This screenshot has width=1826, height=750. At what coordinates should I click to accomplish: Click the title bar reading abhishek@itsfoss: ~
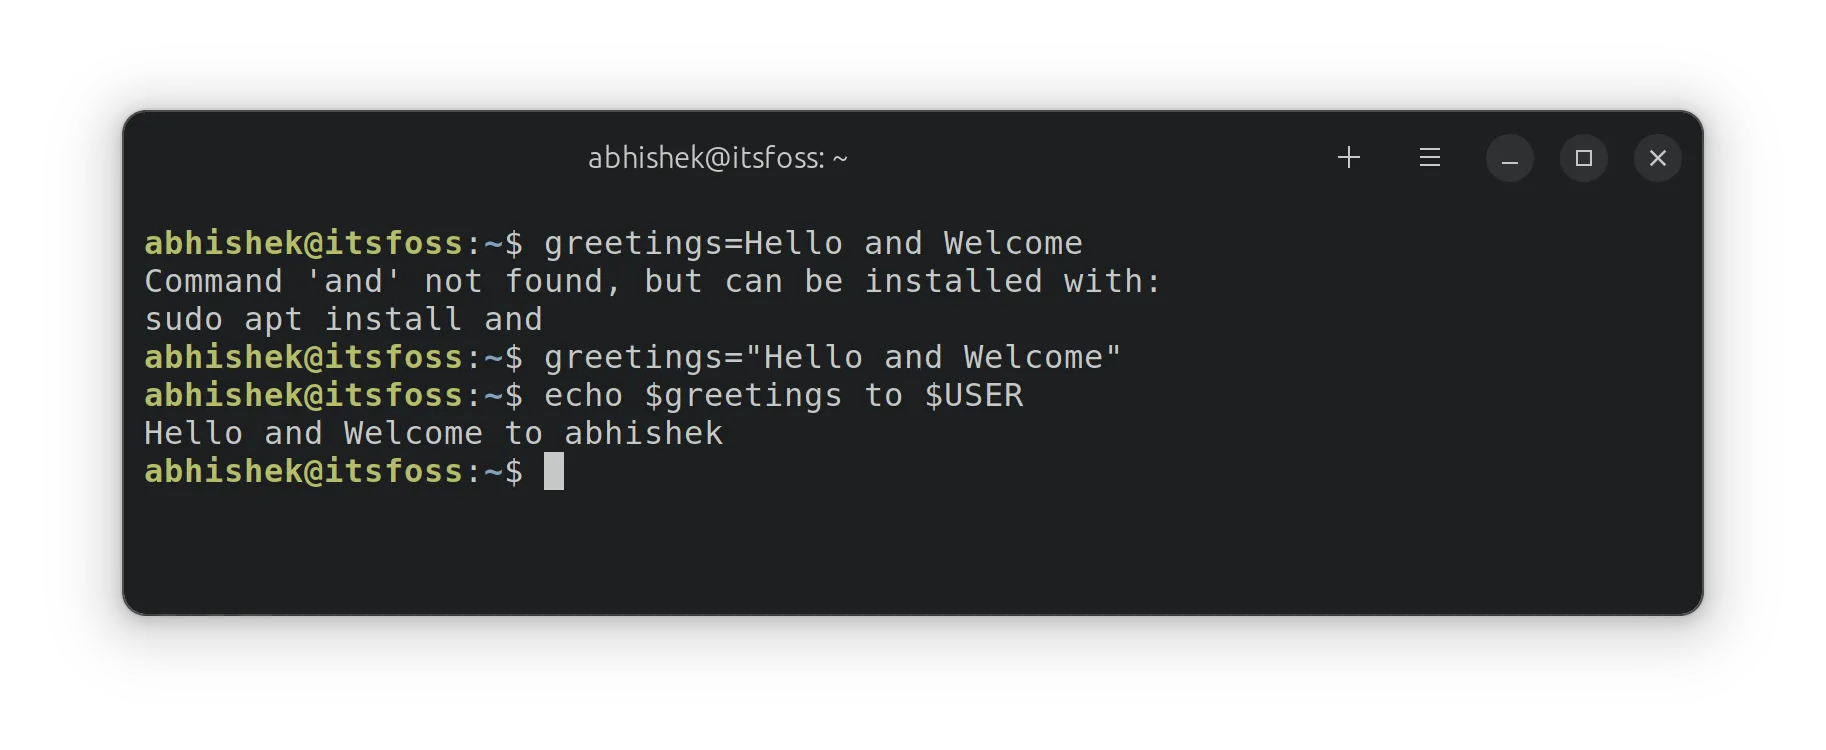[716, 157]
